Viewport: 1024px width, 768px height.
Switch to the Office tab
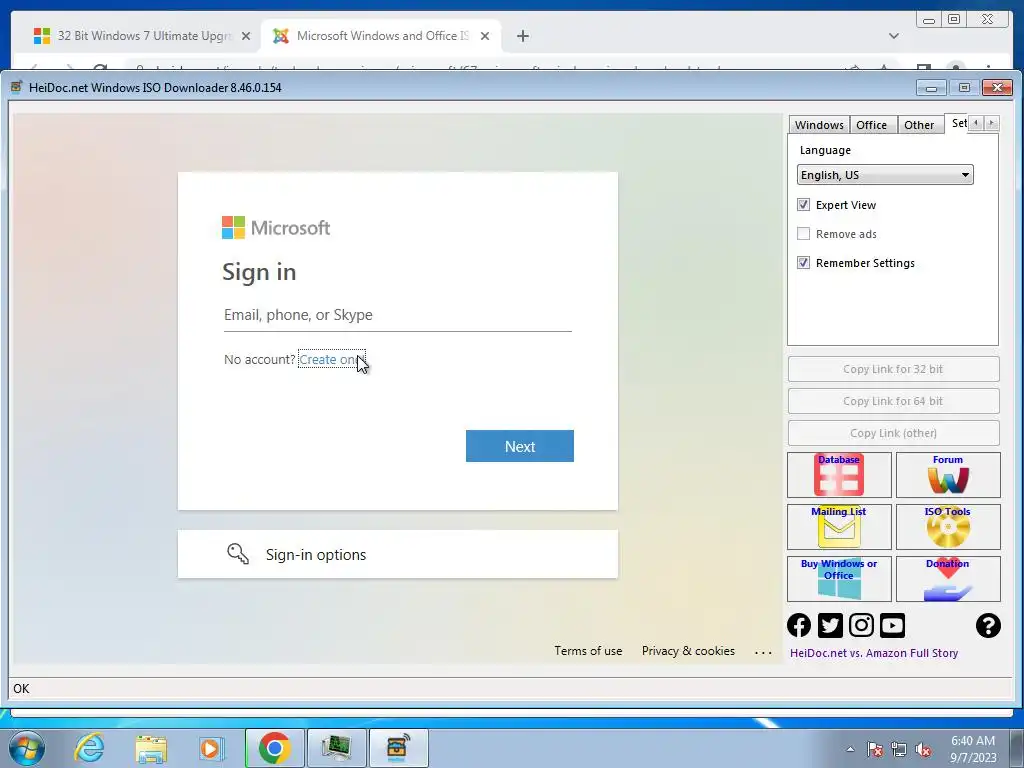click(x=871, y=125)
